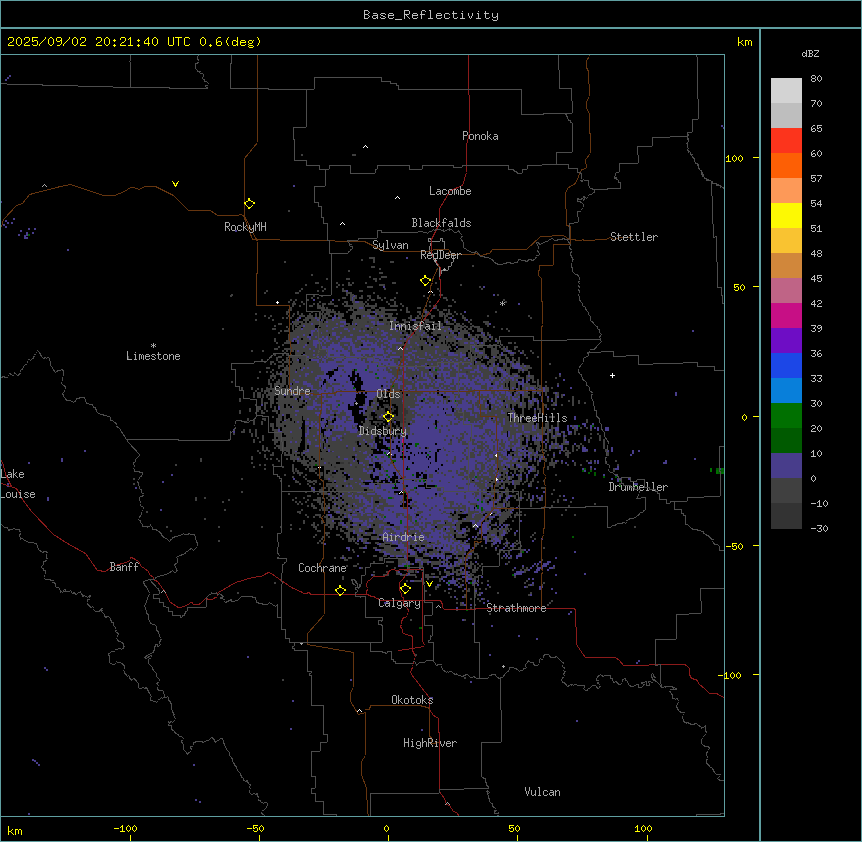
Task: Click the ThreeHills label
Action: click(x=537, y=418)
